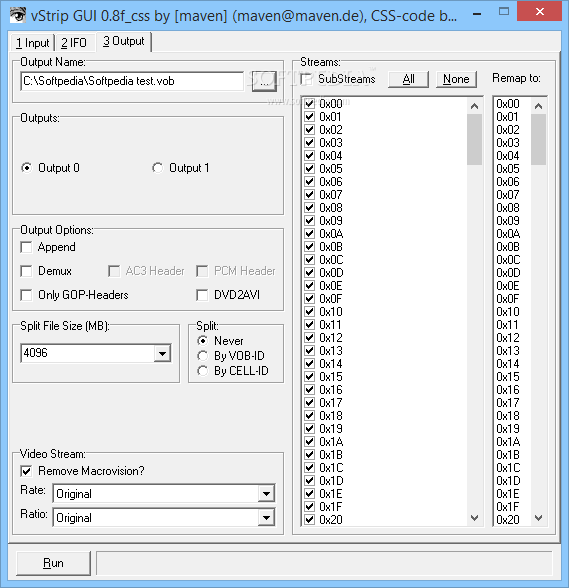Uncheck stream 0x00 checkbox

tap(309, 104)
